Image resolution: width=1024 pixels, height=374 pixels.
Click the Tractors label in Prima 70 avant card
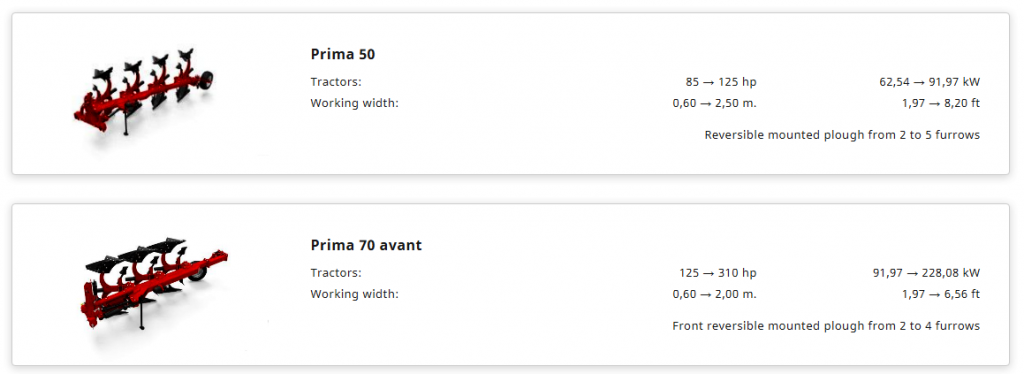pos(336,273)
